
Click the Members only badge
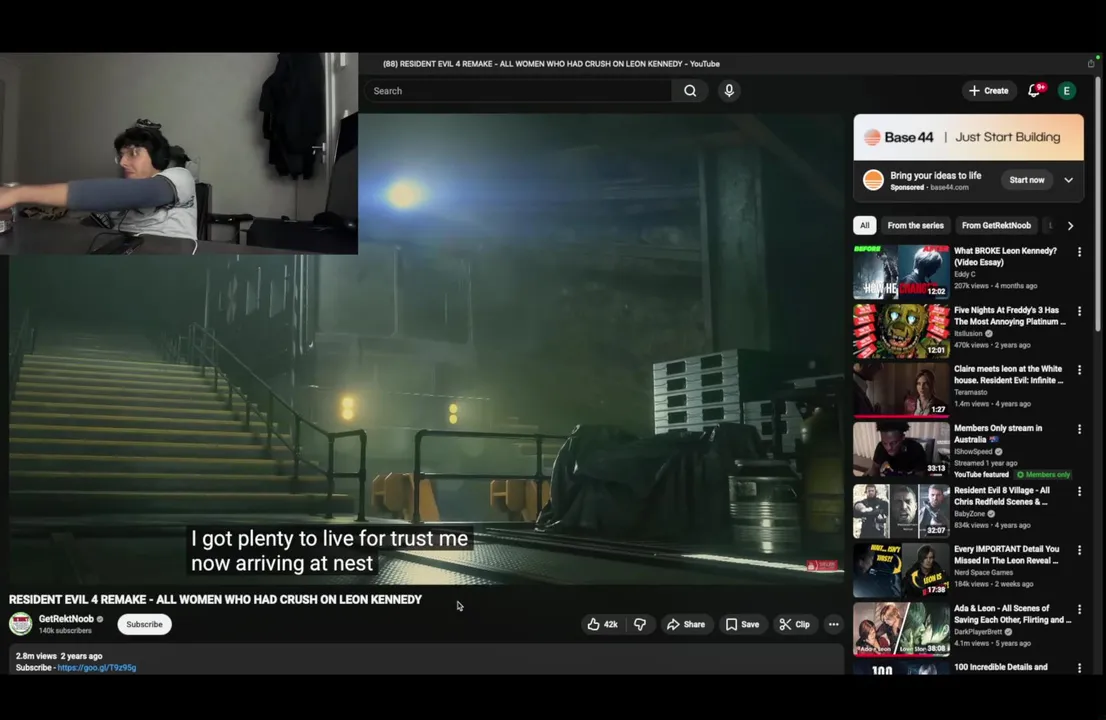coord(1043,475)
